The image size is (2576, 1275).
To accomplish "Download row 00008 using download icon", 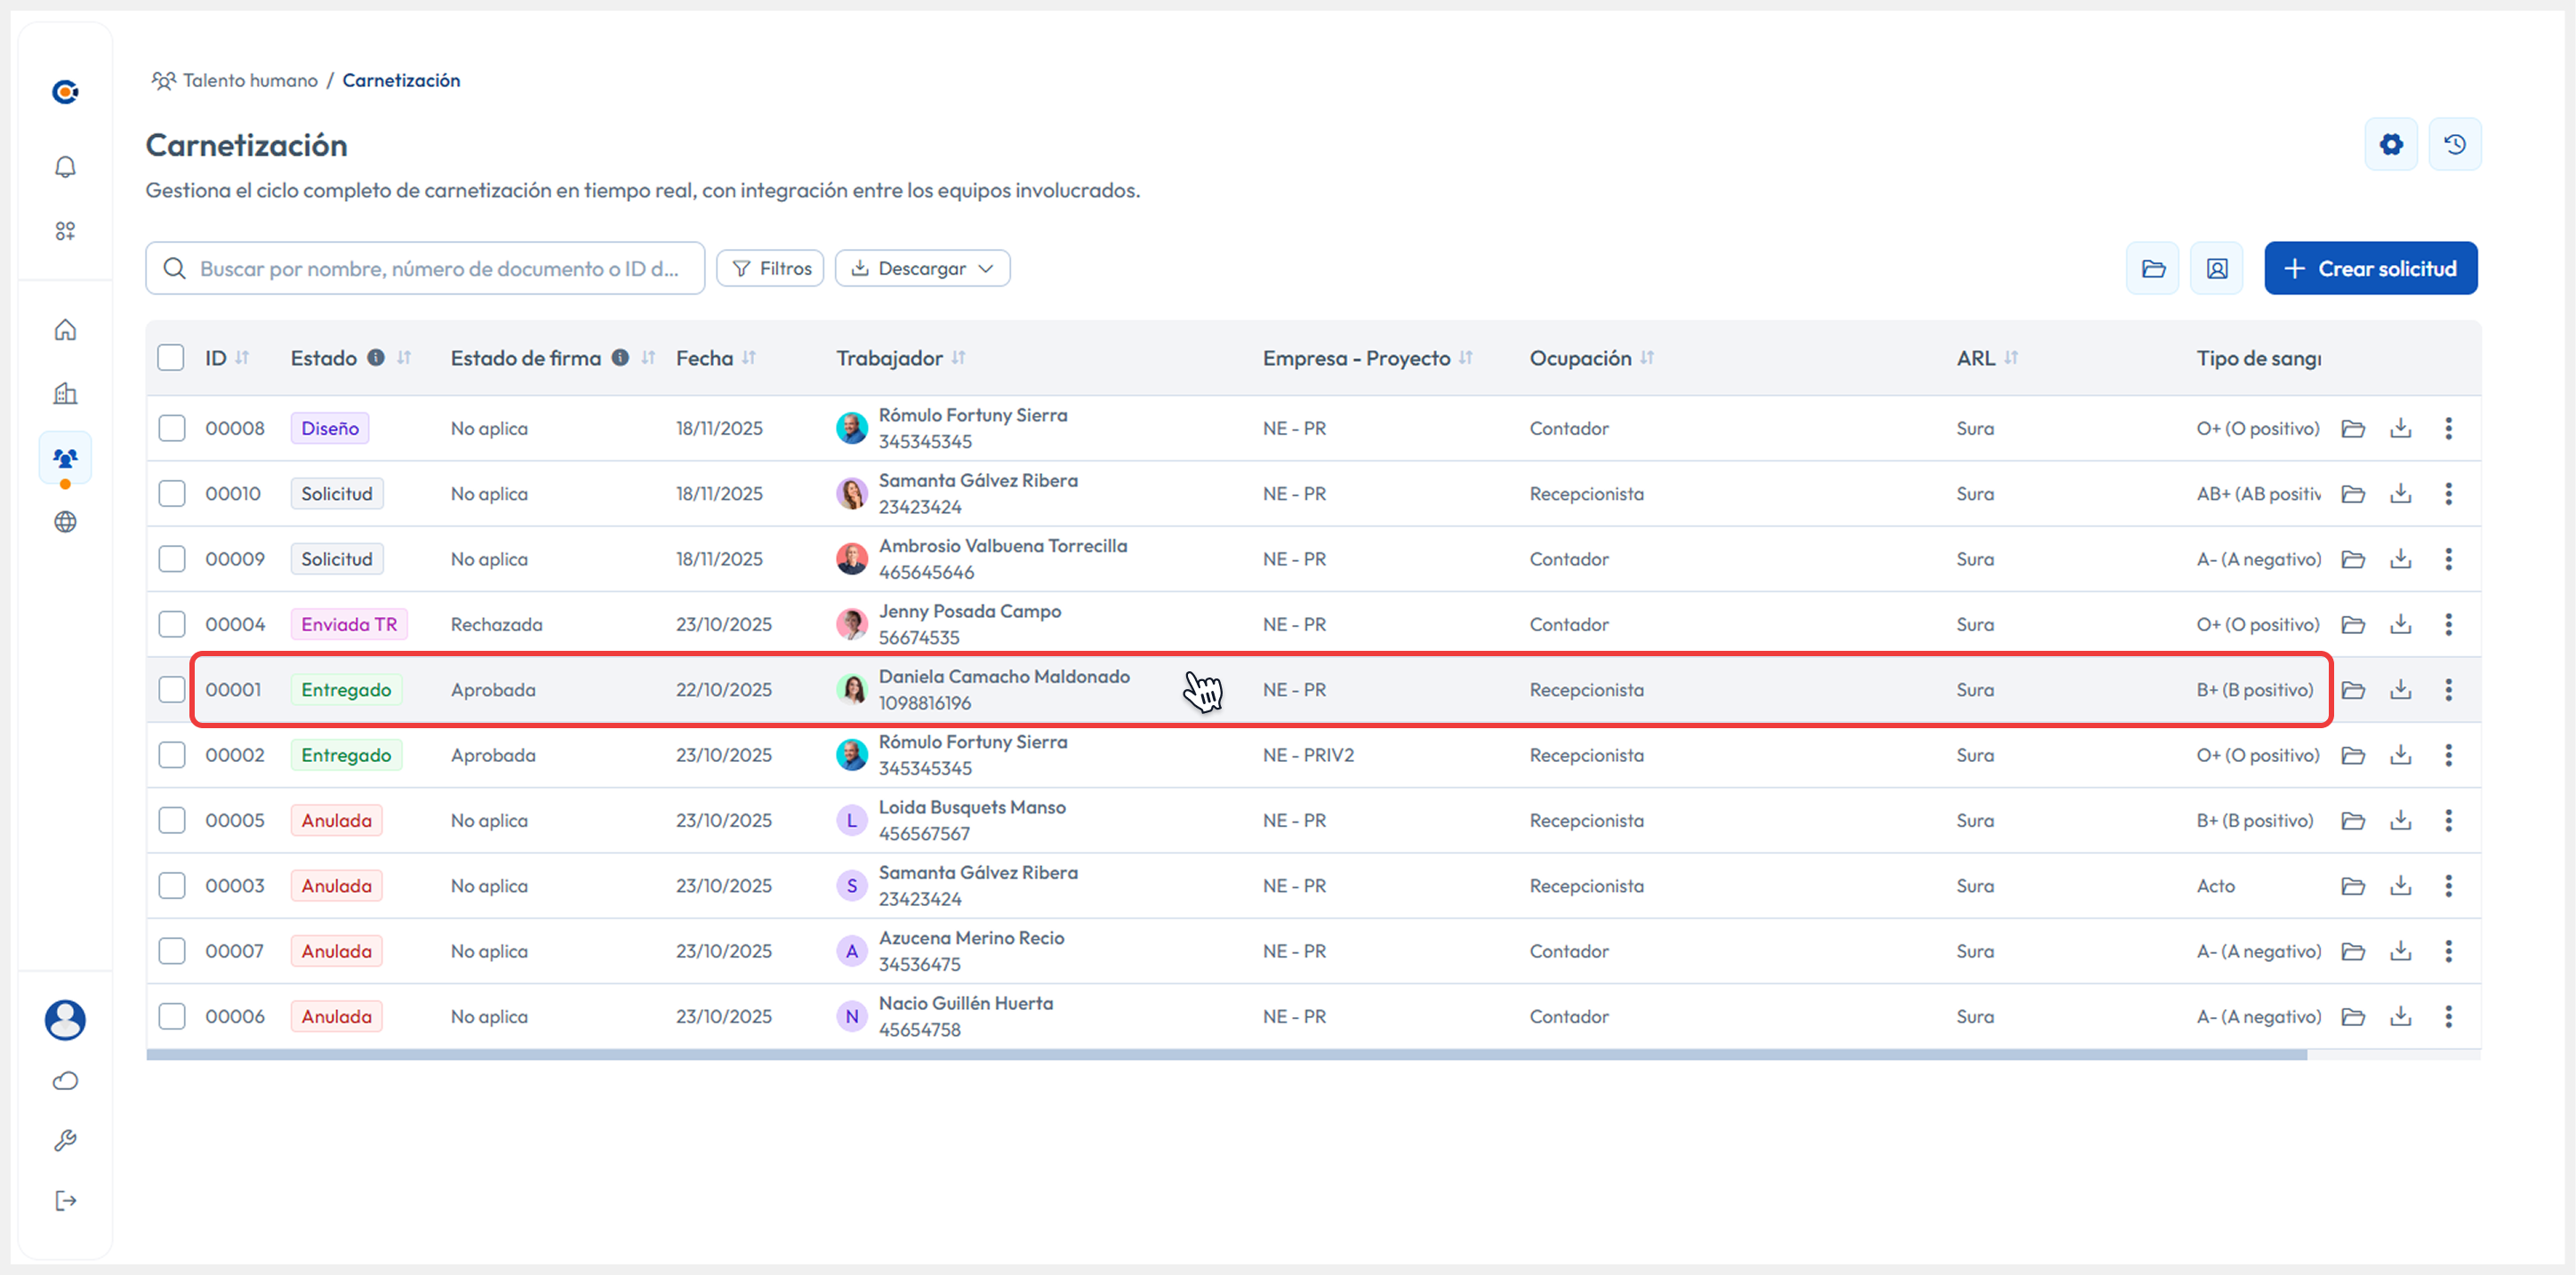I will 2401,429.
